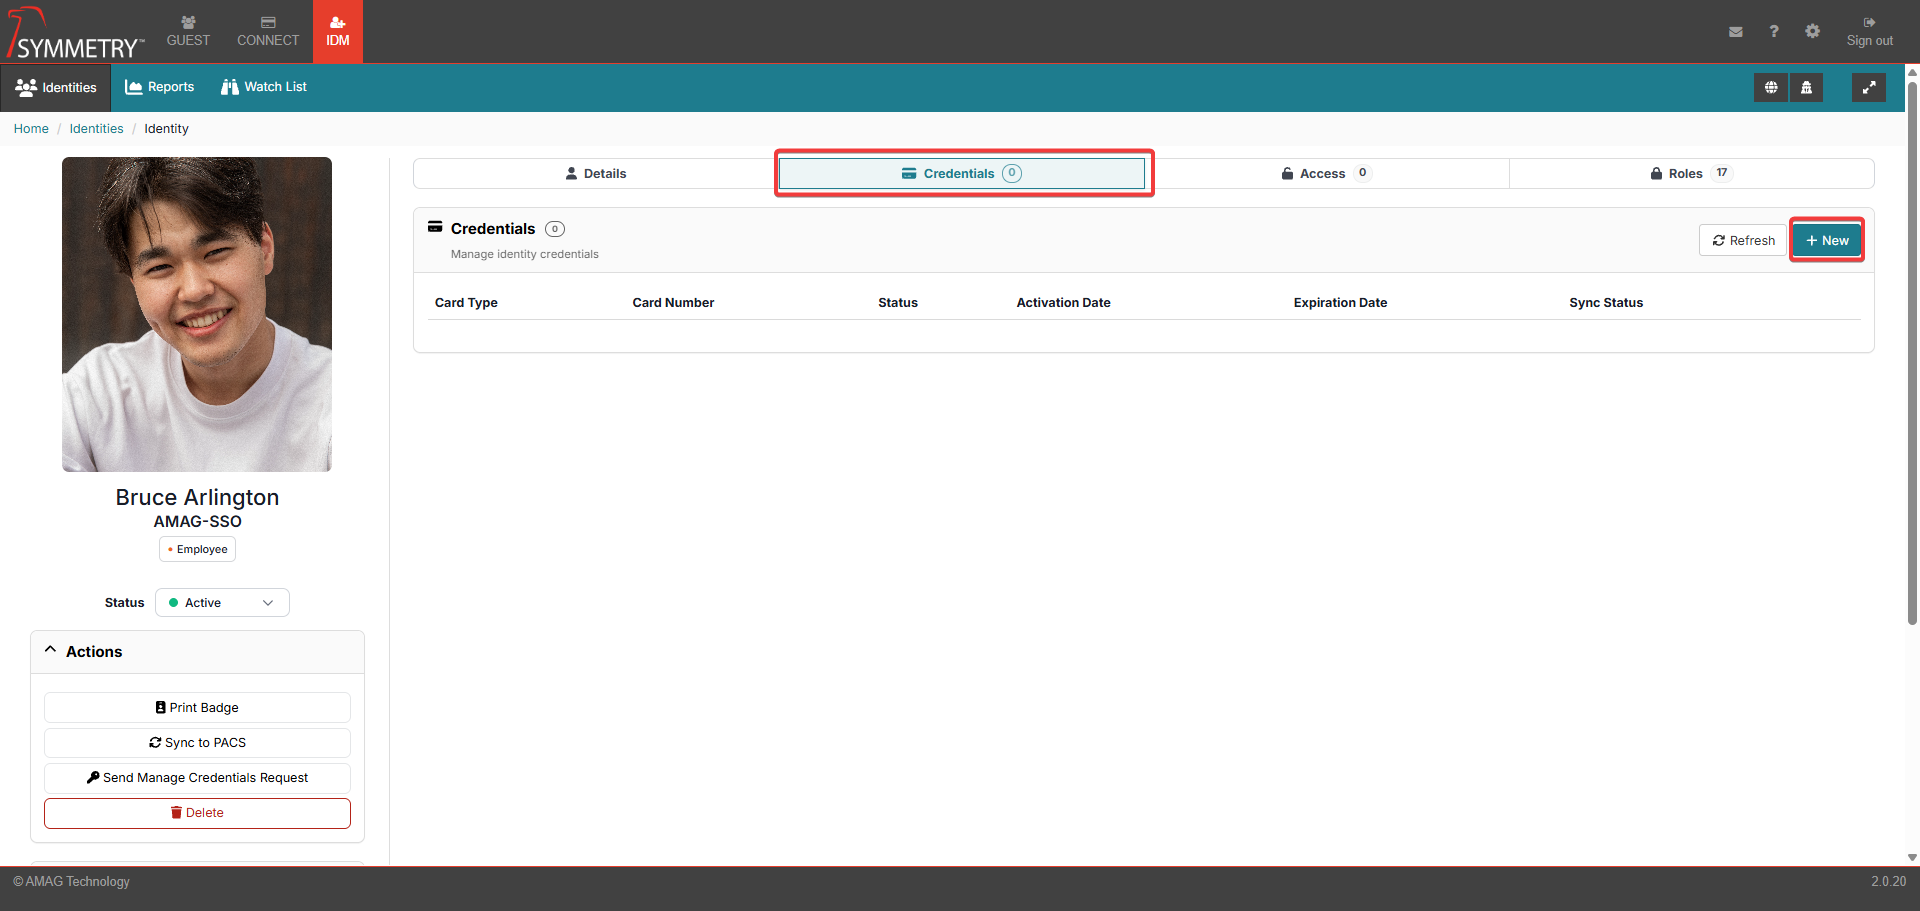The width and height of the screenshot is (1920, 911).
Task: Open the Reports menu item
Action: 160,88
